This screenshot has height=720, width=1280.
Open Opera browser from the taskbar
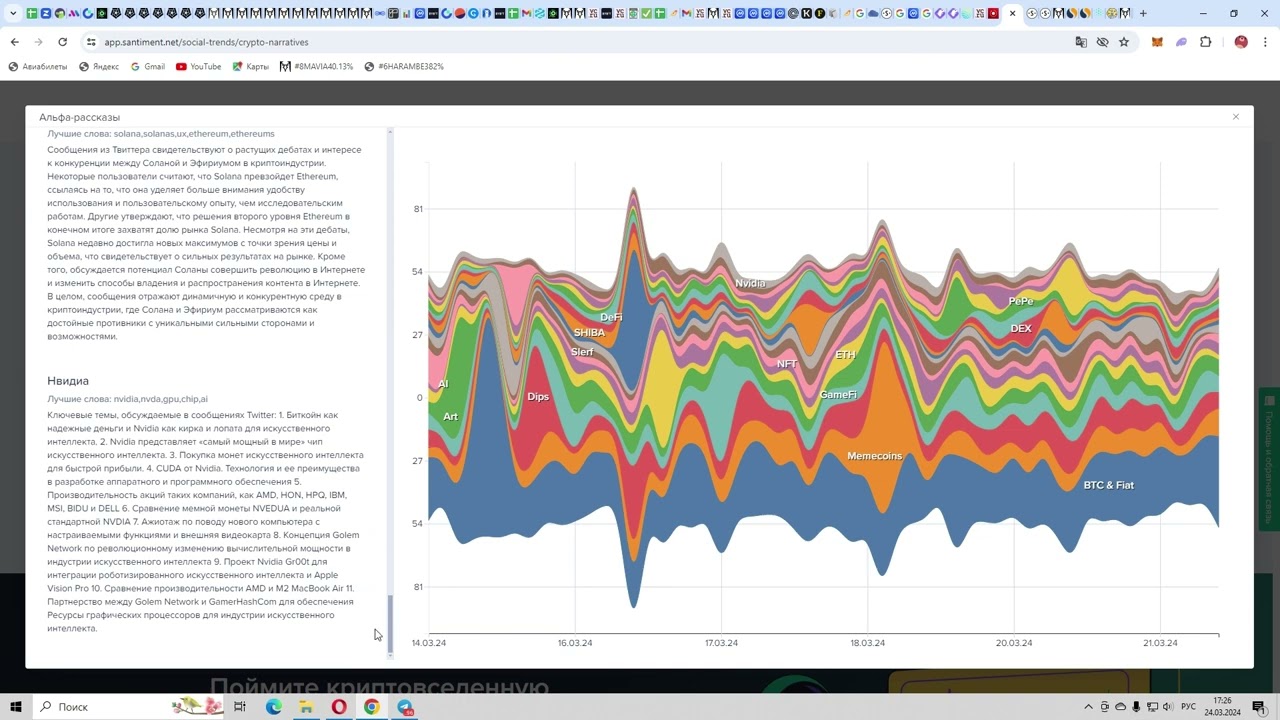click(x=339, y=707)
